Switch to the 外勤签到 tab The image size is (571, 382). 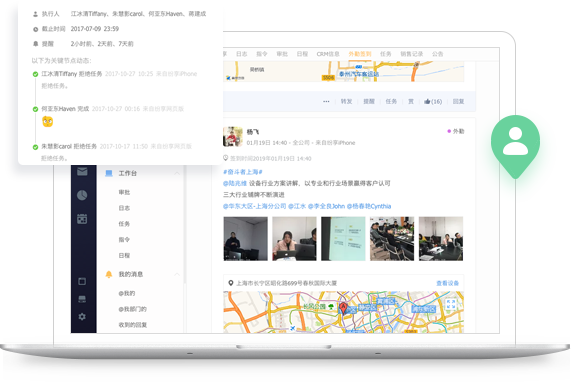(360, 54)
